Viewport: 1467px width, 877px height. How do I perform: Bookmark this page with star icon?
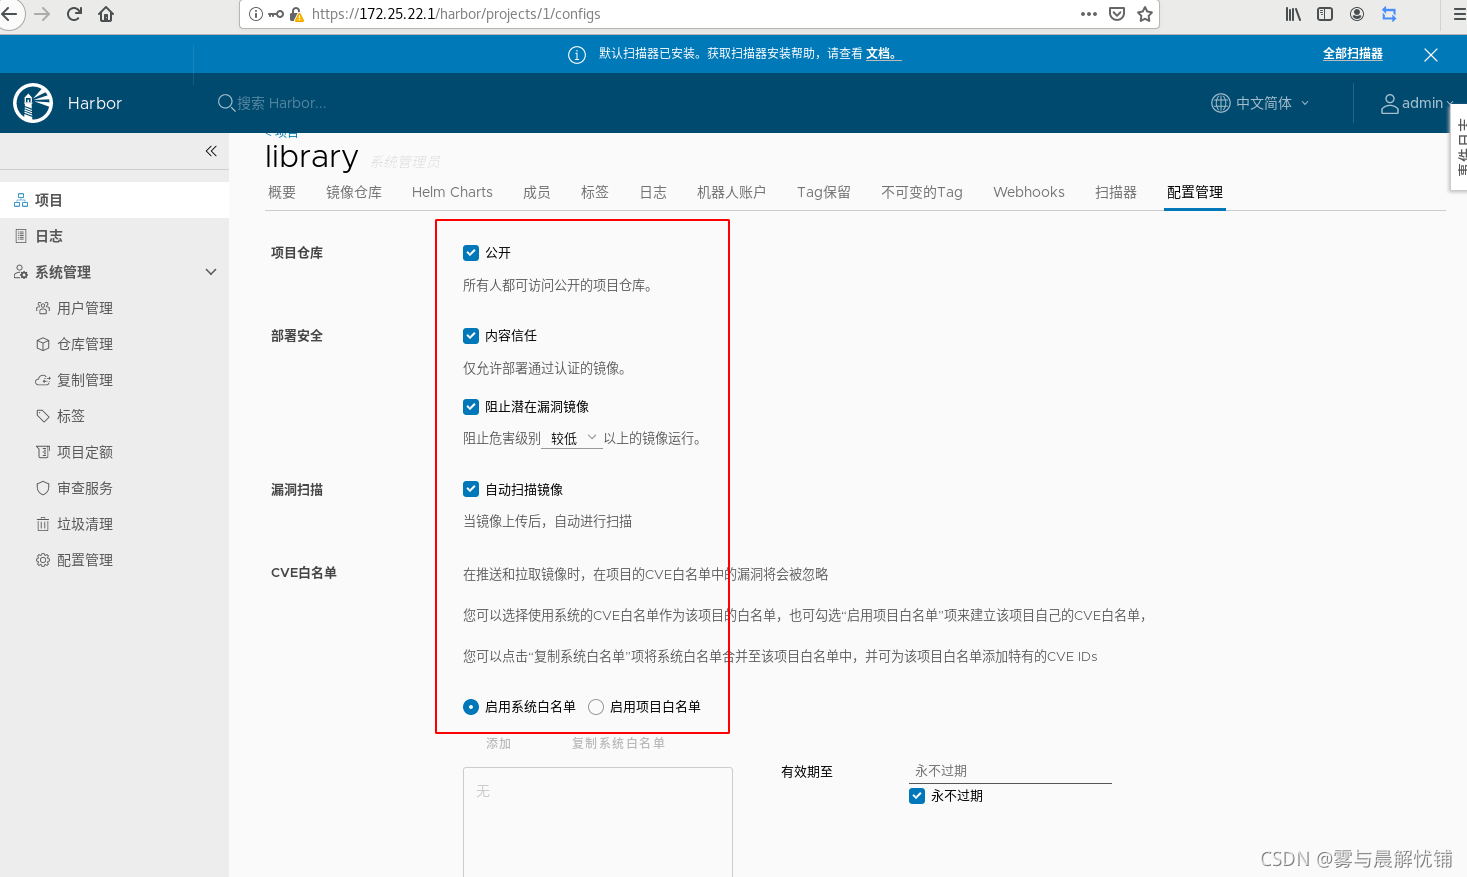point(1145,14)
